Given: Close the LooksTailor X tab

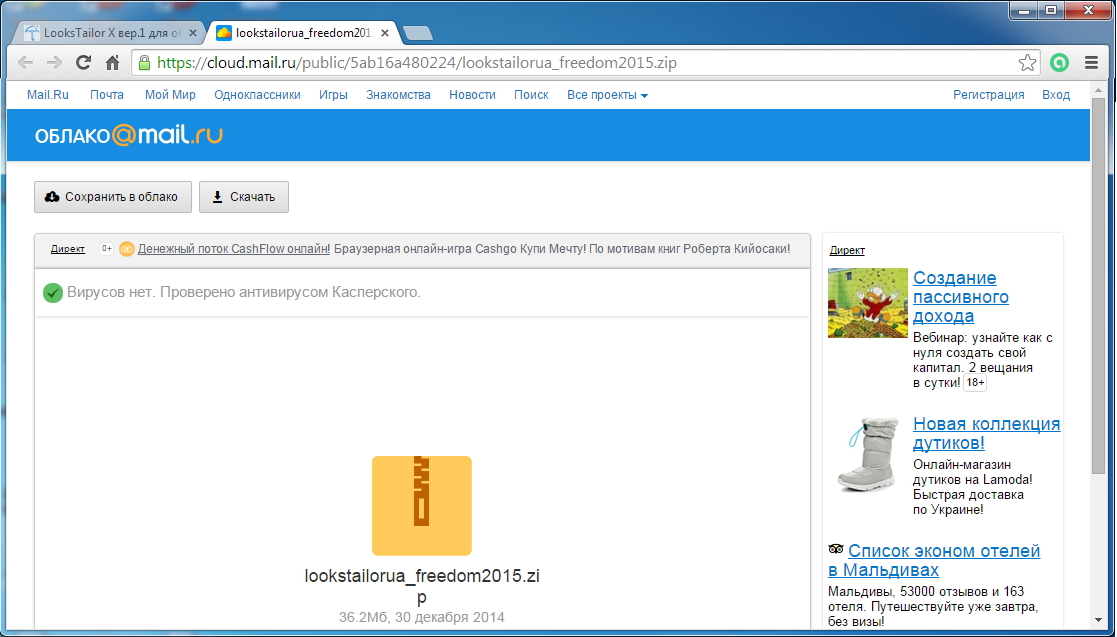Looking at the screenshot, I should 192,33.
